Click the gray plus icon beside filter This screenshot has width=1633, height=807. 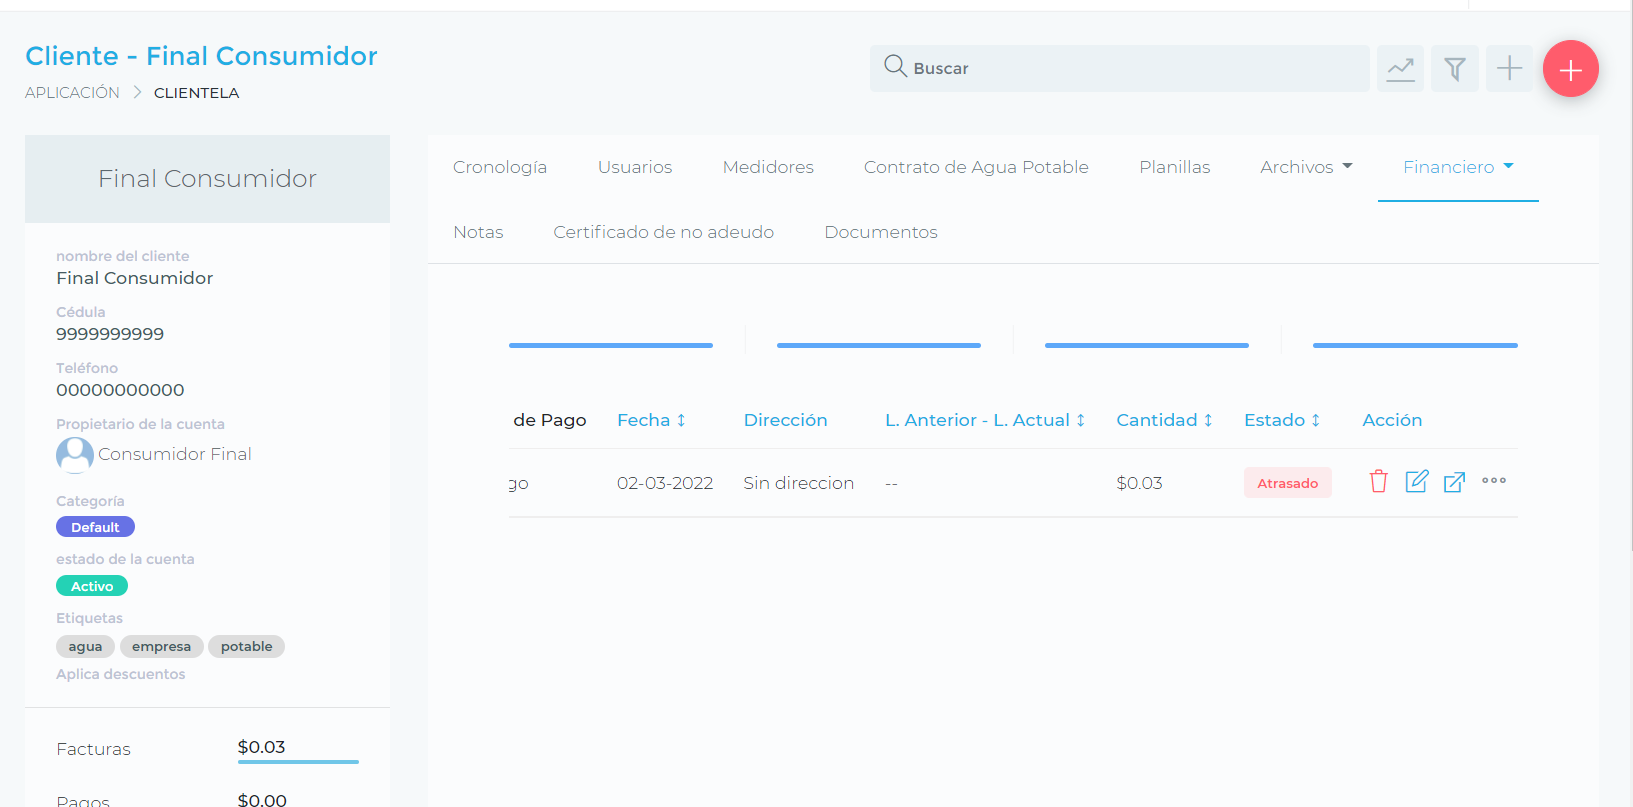tap(1508, 69)
